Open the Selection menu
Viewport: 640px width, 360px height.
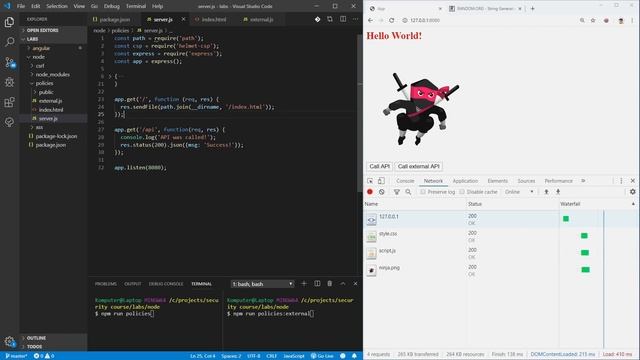click(x=57, y=6)
